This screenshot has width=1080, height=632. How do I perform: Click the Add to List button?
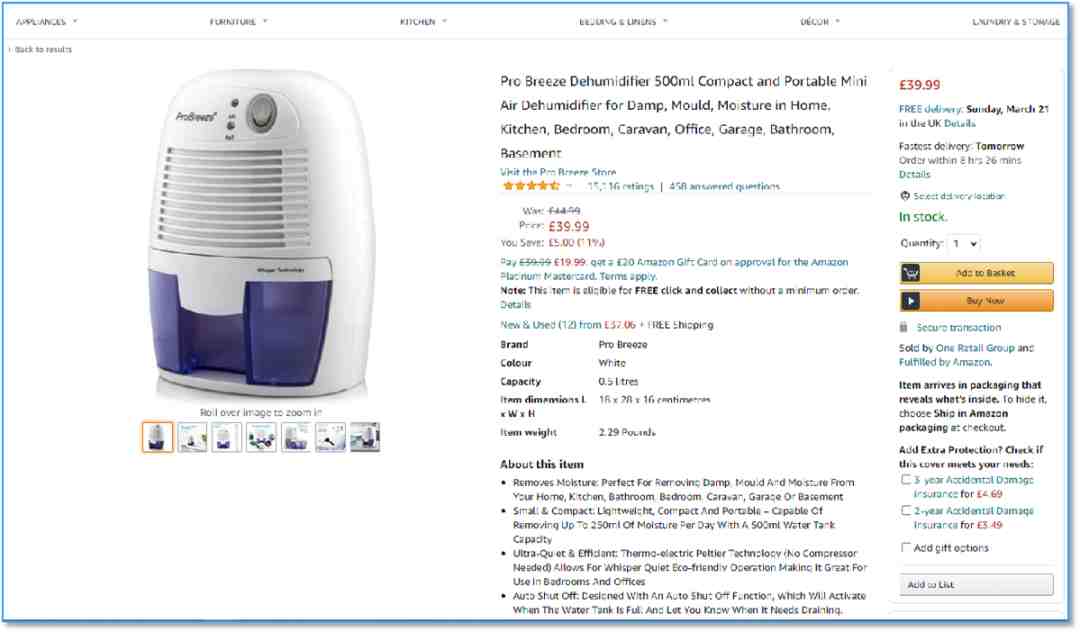(976, 584)
